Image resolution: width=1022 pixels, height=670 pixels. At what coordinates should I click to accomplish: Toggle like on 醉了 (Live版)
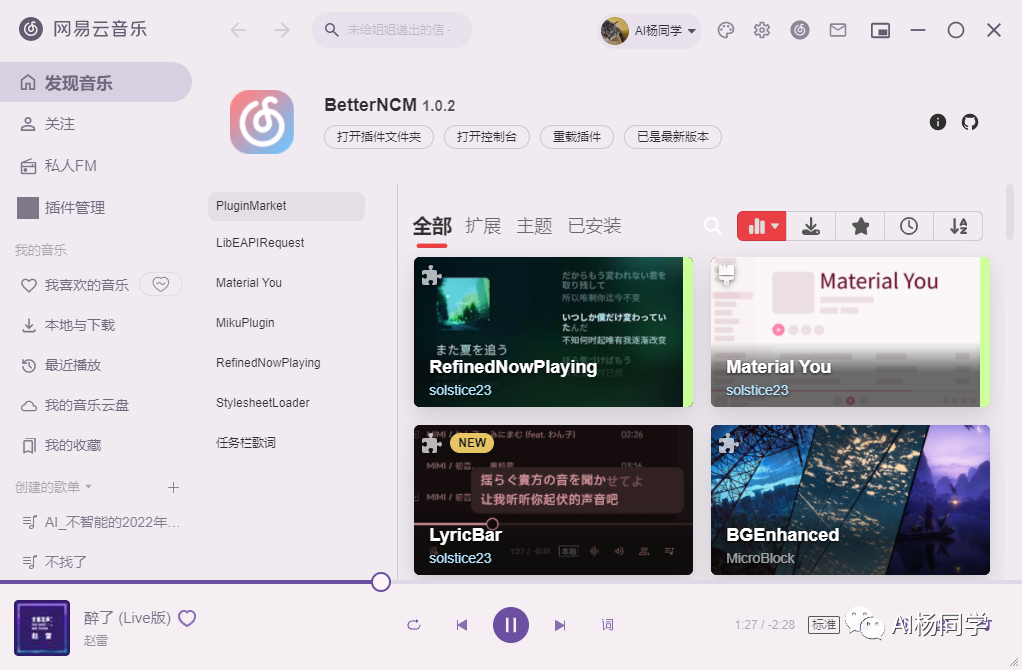pos(187,618)
